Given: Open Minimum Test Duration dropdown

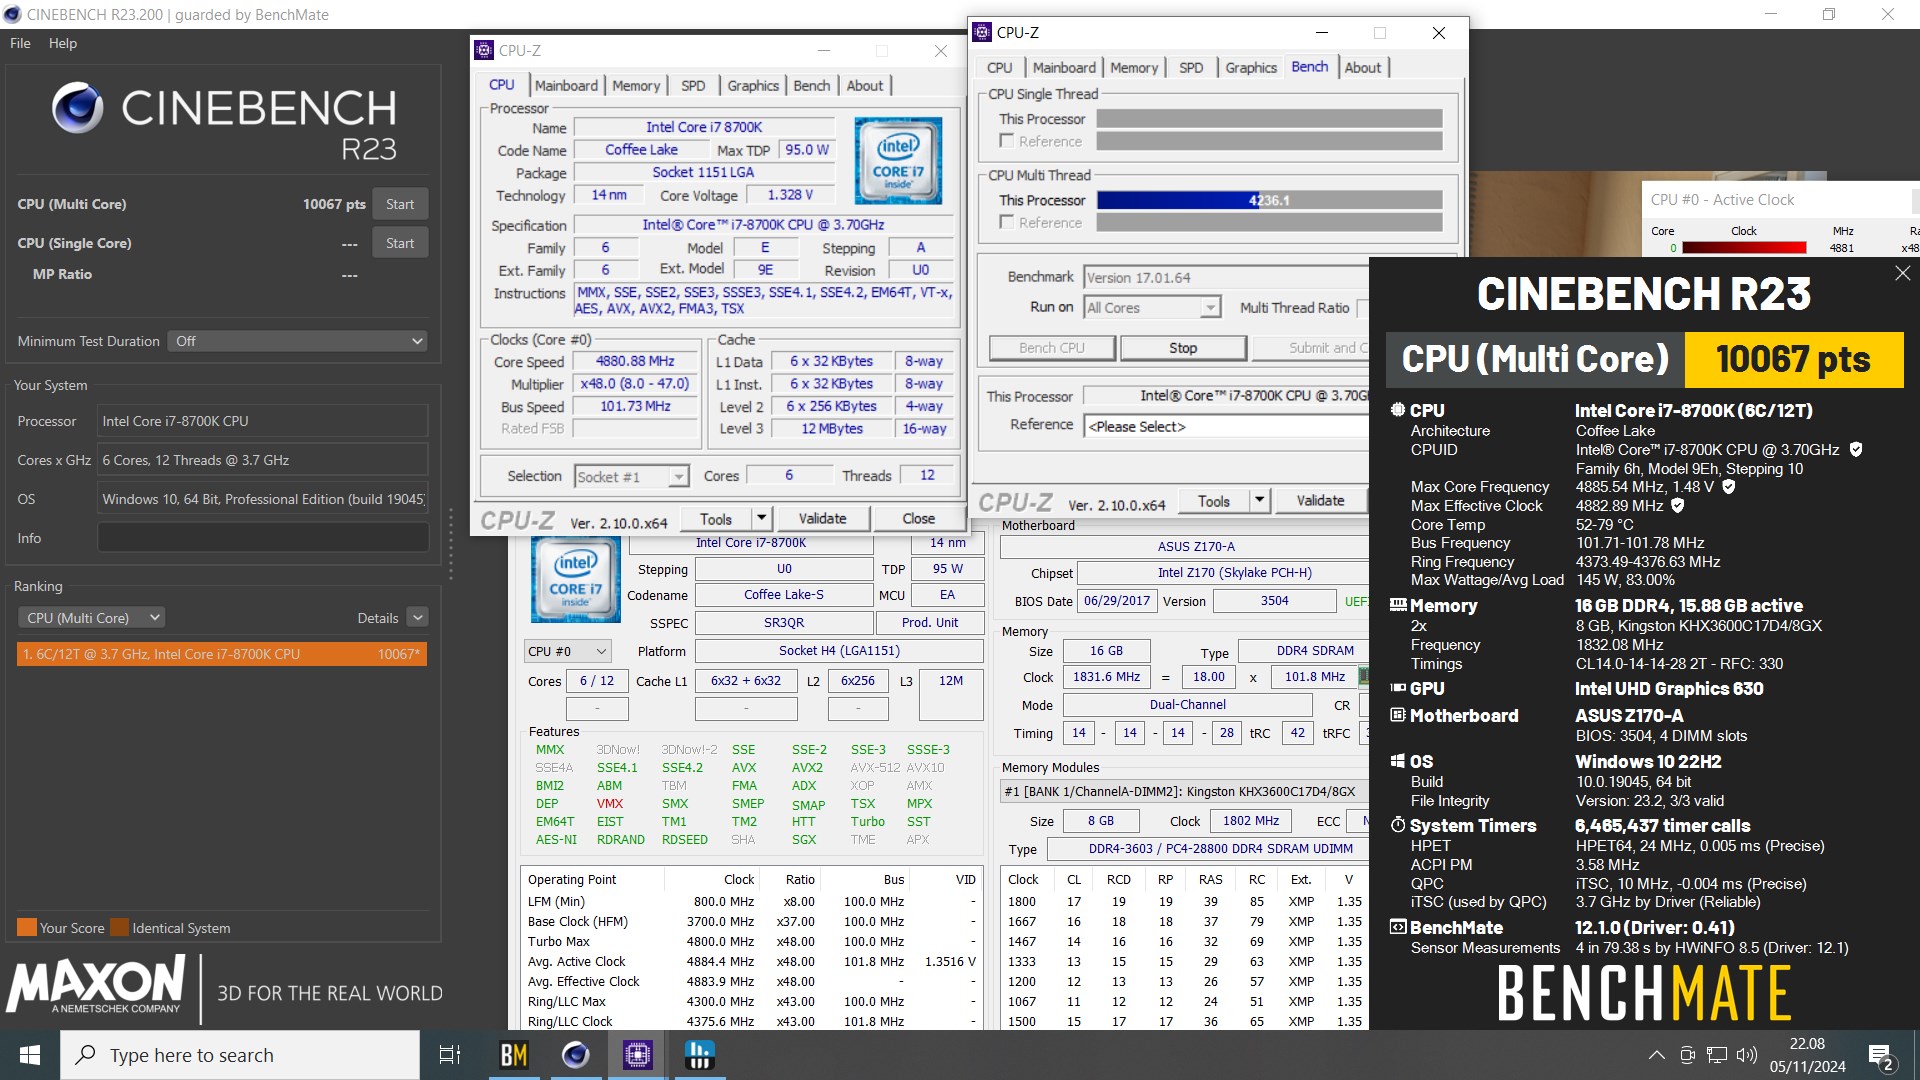Looking at the screenshot, I should [x=297, y=341].
